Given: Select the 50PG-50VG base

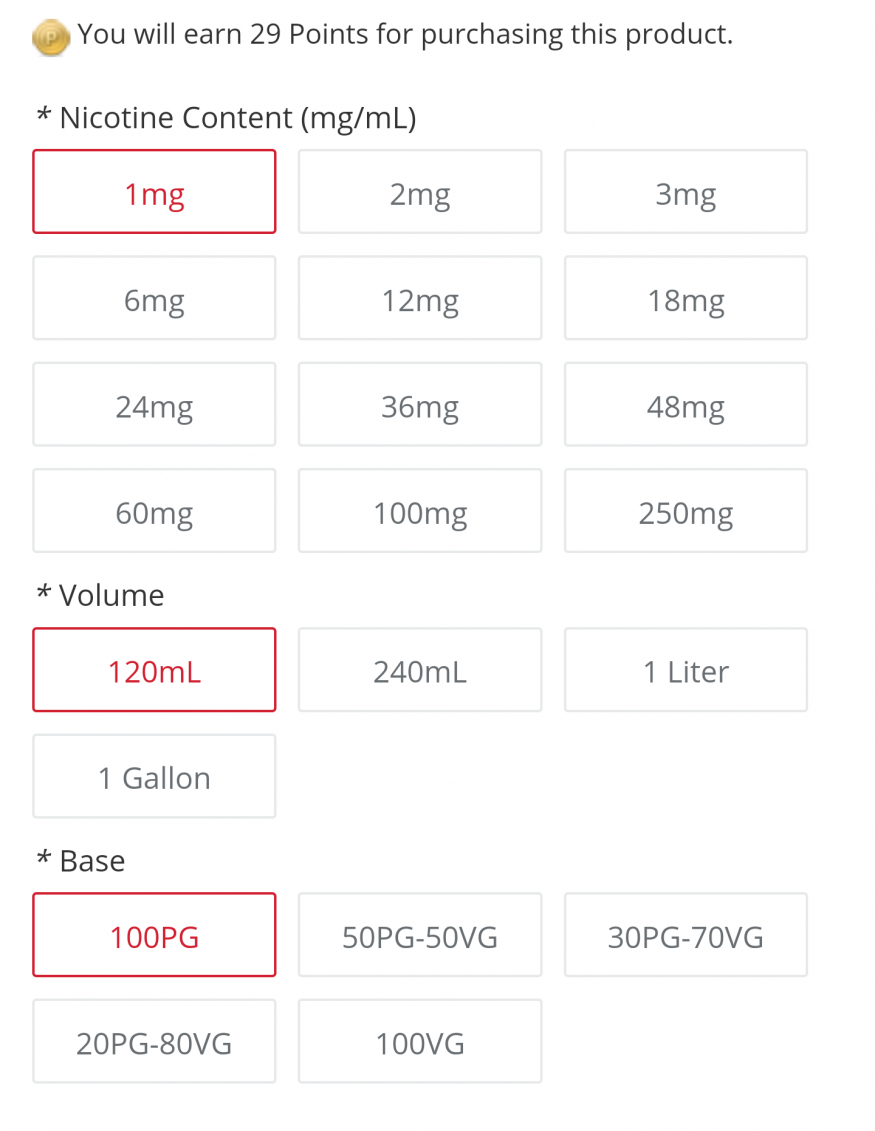Looking at the screenshot, I should pos(420,935).
